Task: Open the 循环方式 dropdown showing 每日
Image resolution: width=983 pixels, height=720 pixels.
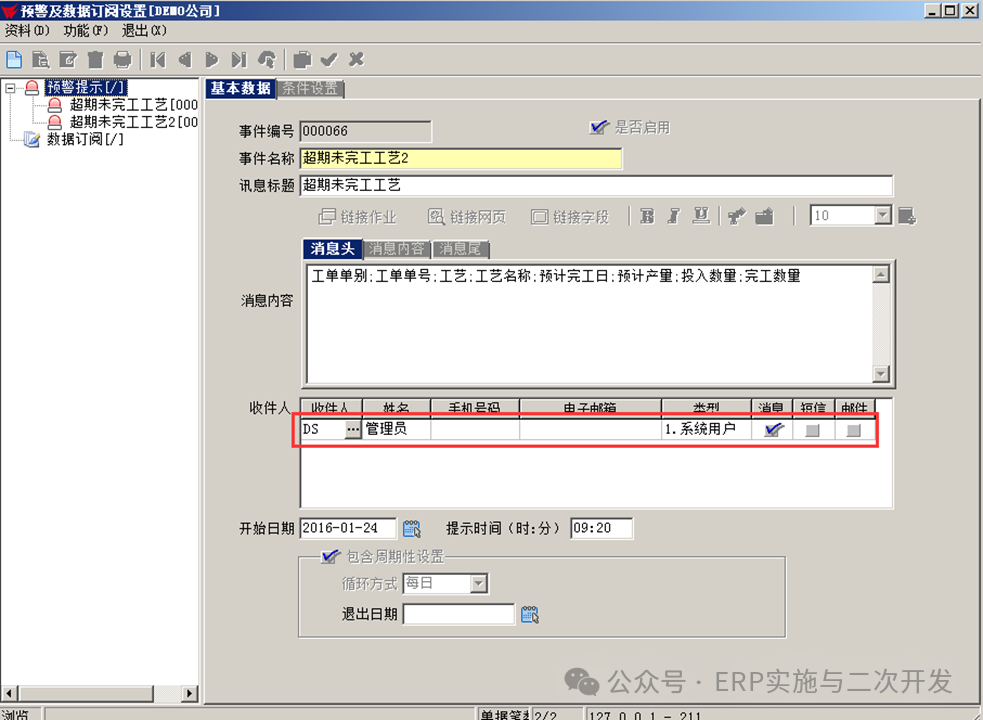Action: pyautogui.click(x=478, y=583)
